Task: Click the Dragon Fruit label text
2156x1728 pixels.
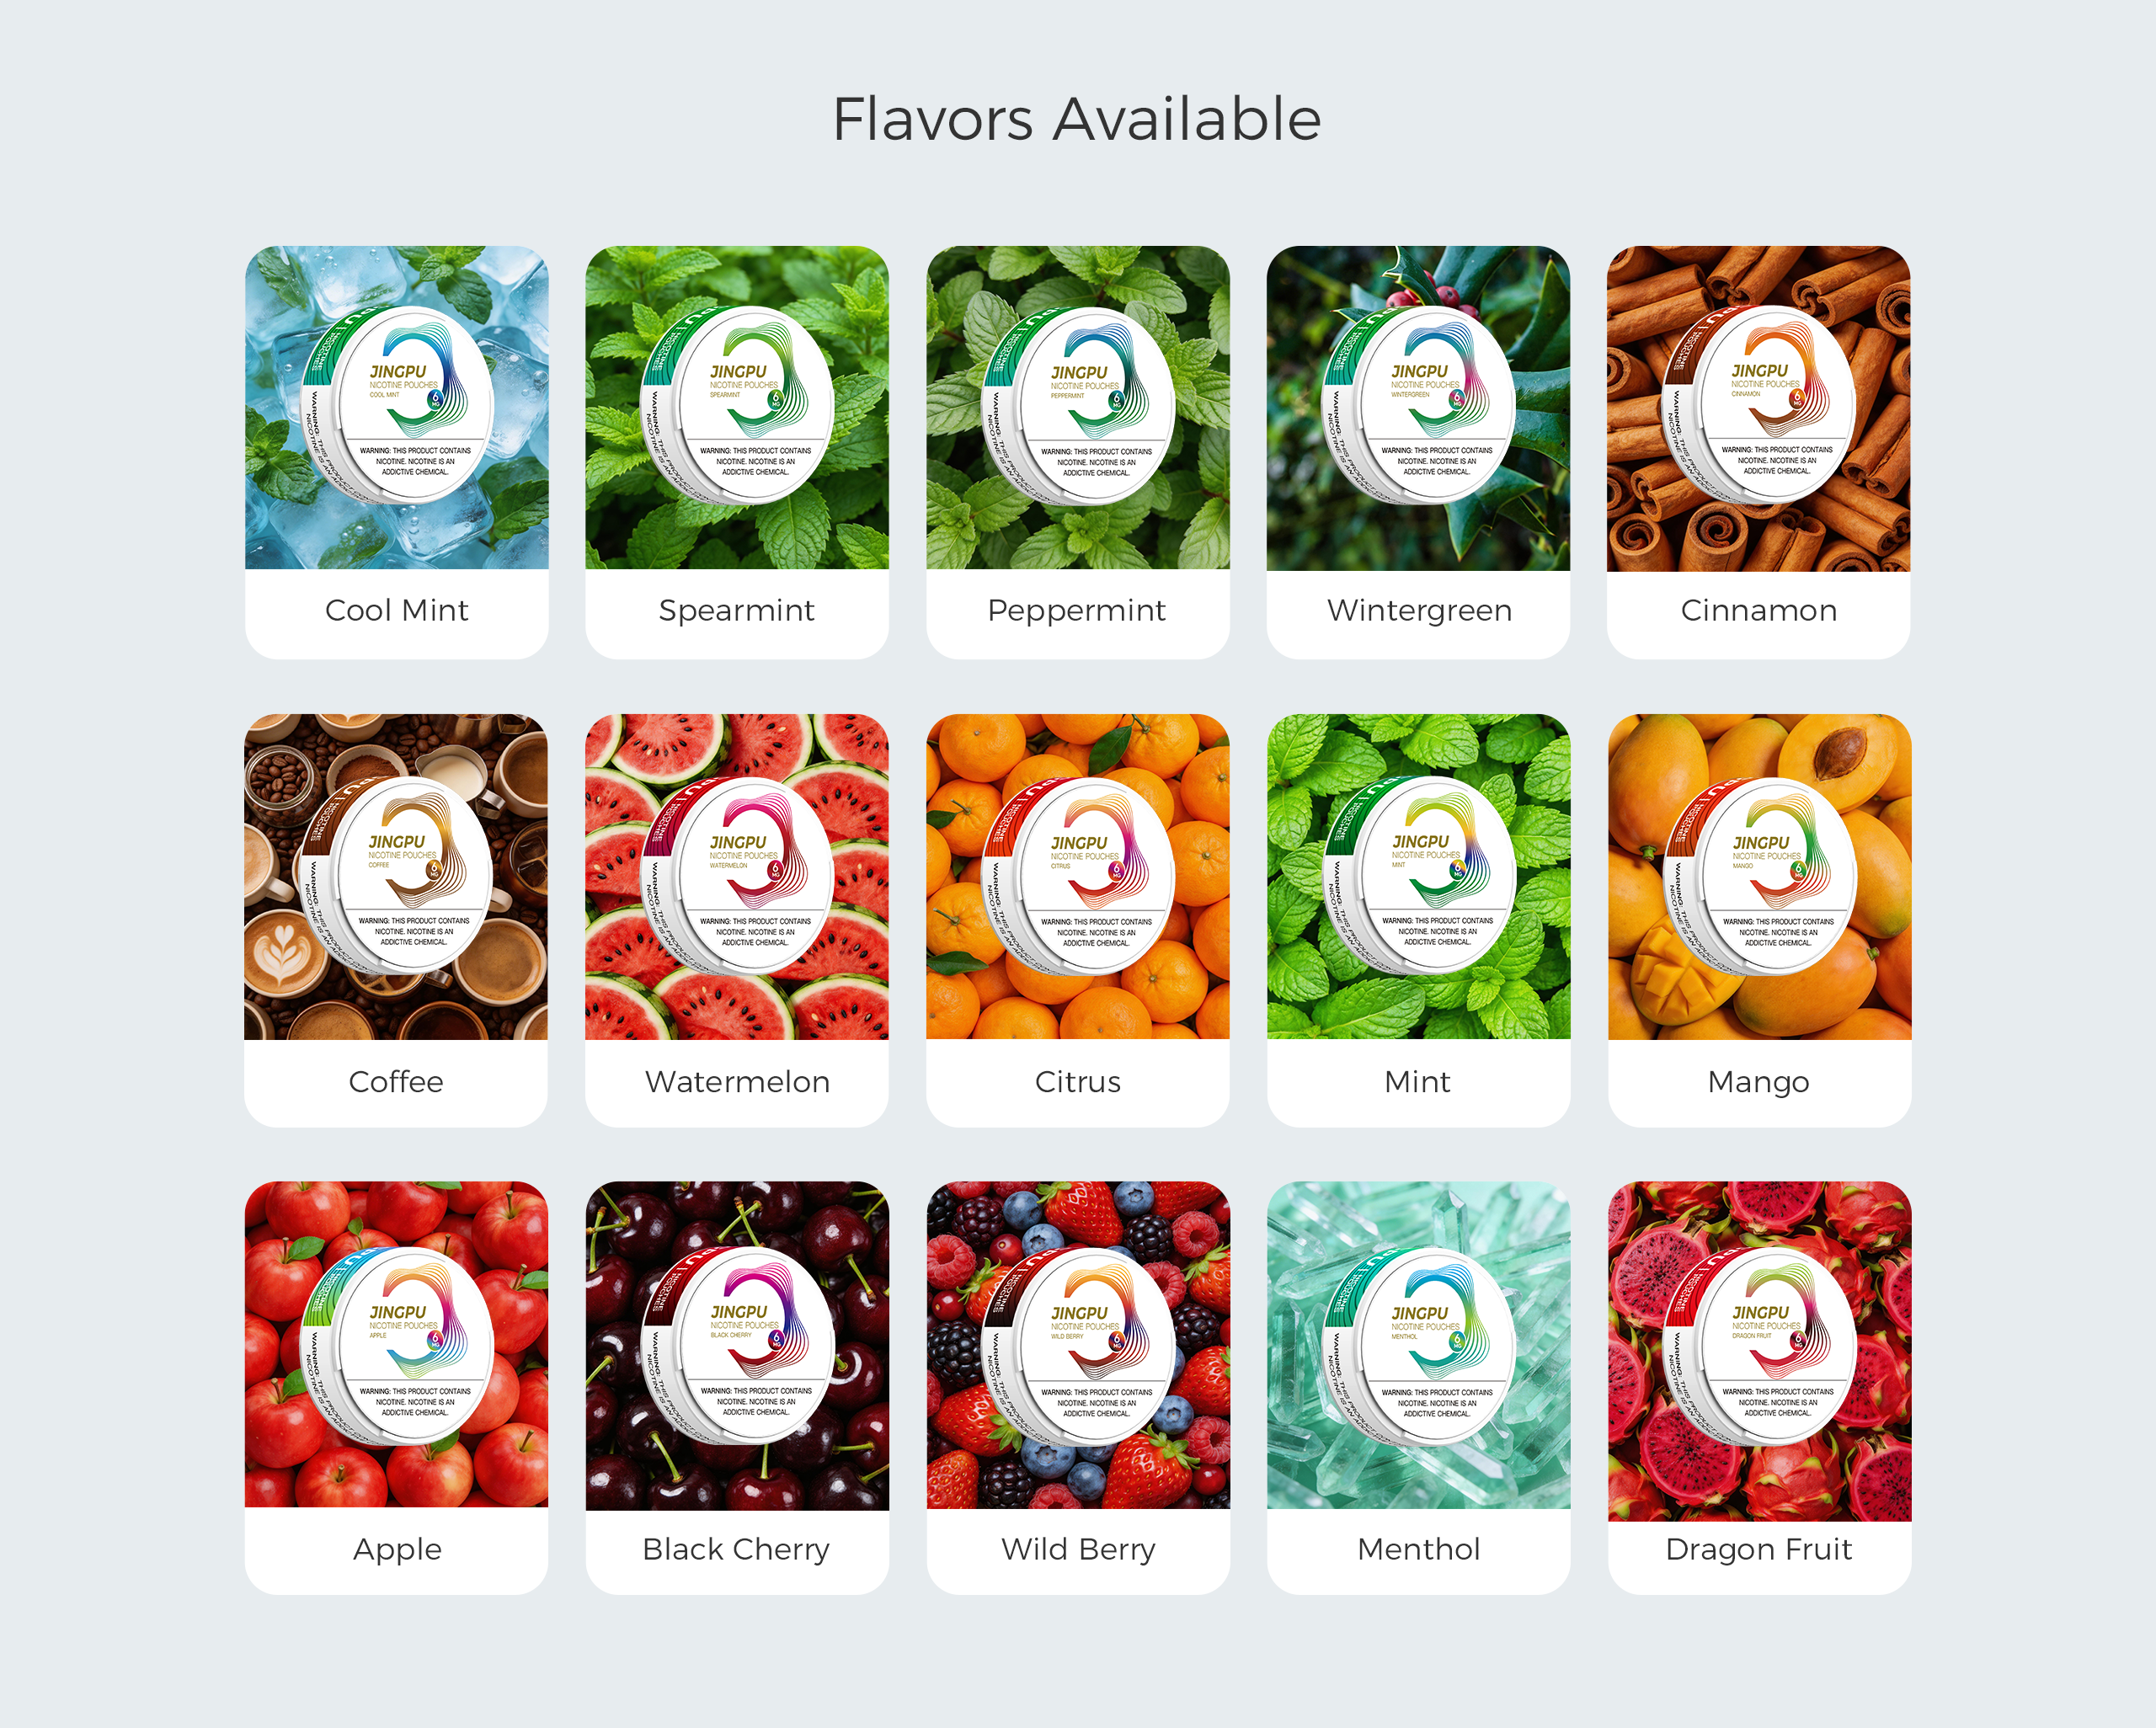Action: pos(1759,1549)
